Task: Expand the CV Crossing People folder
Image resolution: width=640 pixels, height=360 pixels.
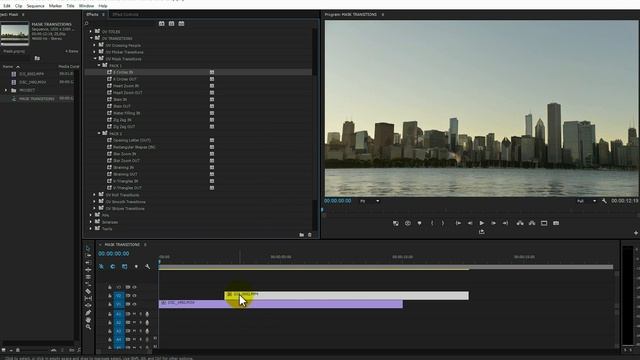Action: coord(95,45)
